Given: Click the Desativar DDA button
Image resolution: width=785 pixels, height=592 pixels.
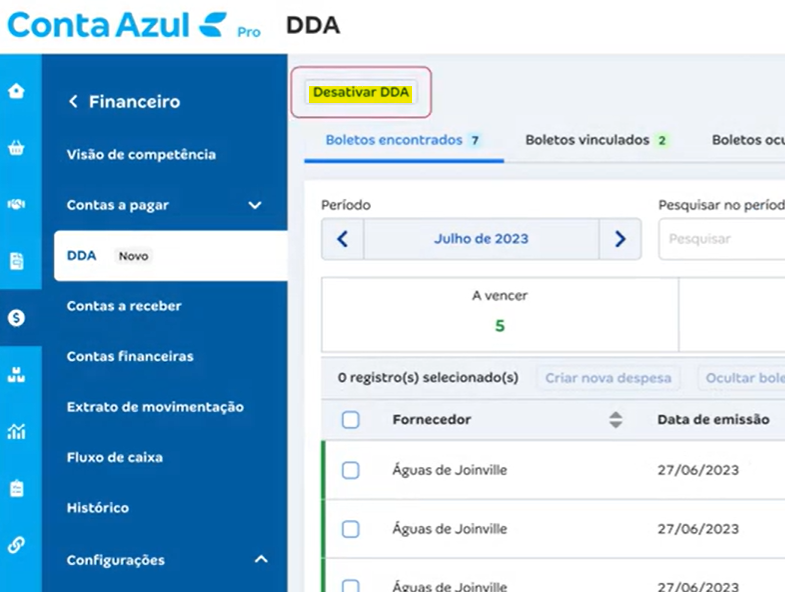Looking at the screenshot, I should tap(361, 93).
